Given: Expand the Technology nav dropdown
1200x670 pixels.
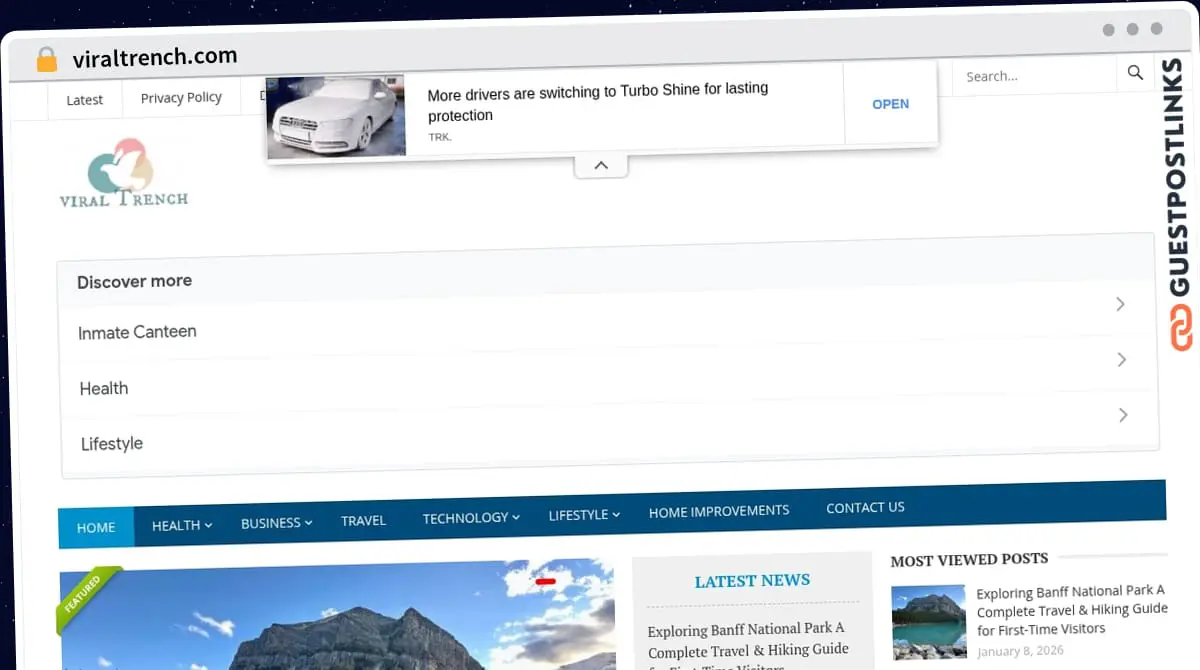Looking at the screenshot, I should click(470, 518).
